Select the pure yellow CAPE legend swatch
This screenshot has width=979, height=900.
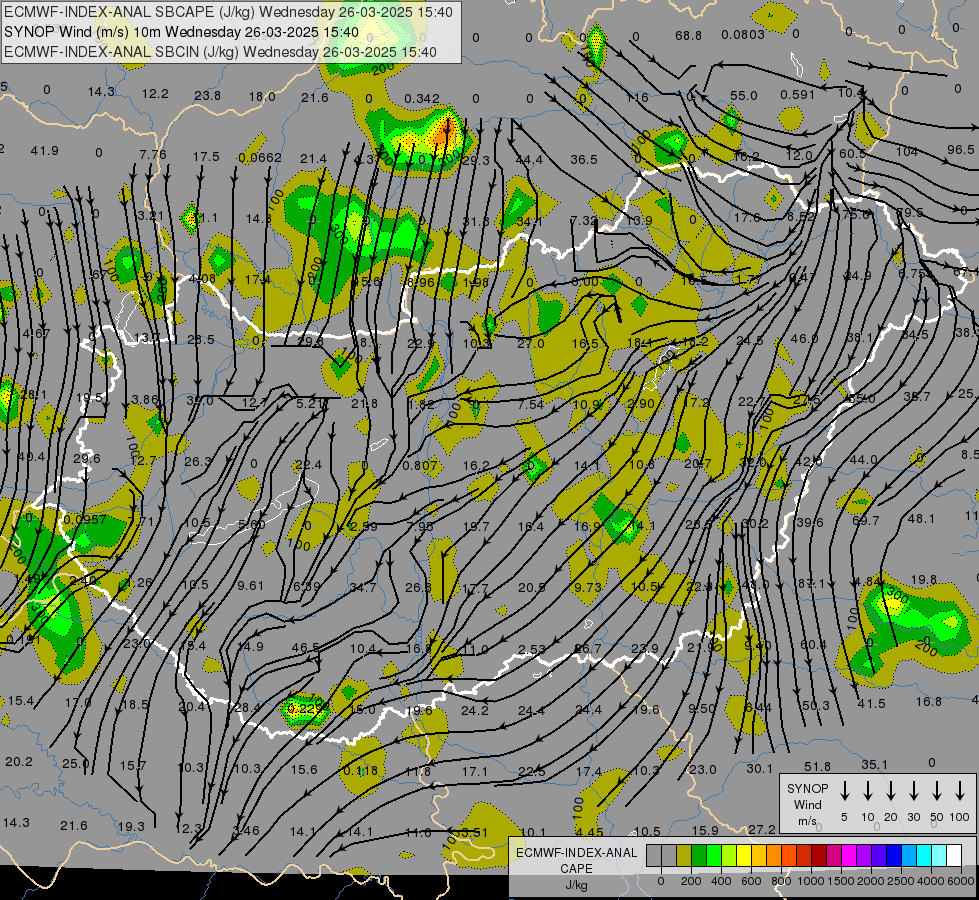pyautogui.click(x=744, y=856)
